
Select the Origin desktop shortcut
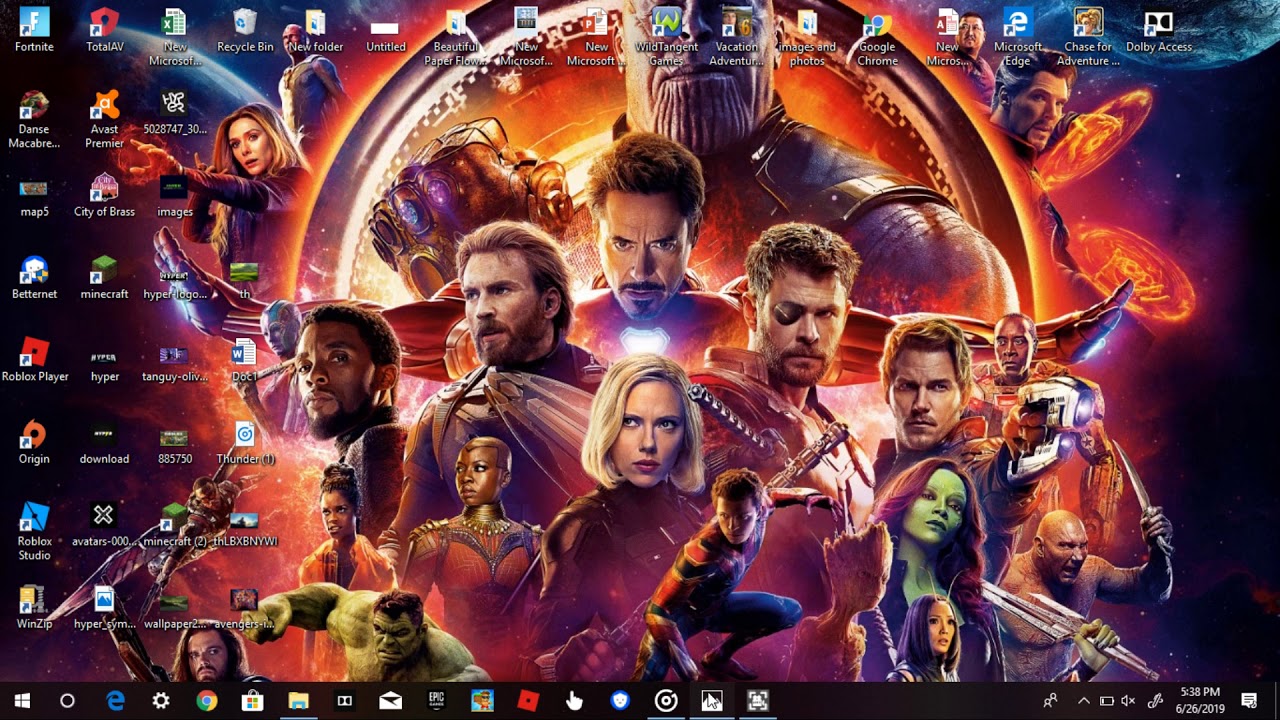(x=34, y=442)
